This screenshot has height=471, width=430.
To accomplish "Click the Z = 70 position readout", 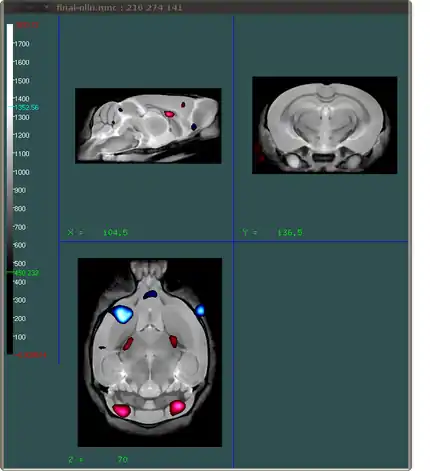I will point(98,460).
